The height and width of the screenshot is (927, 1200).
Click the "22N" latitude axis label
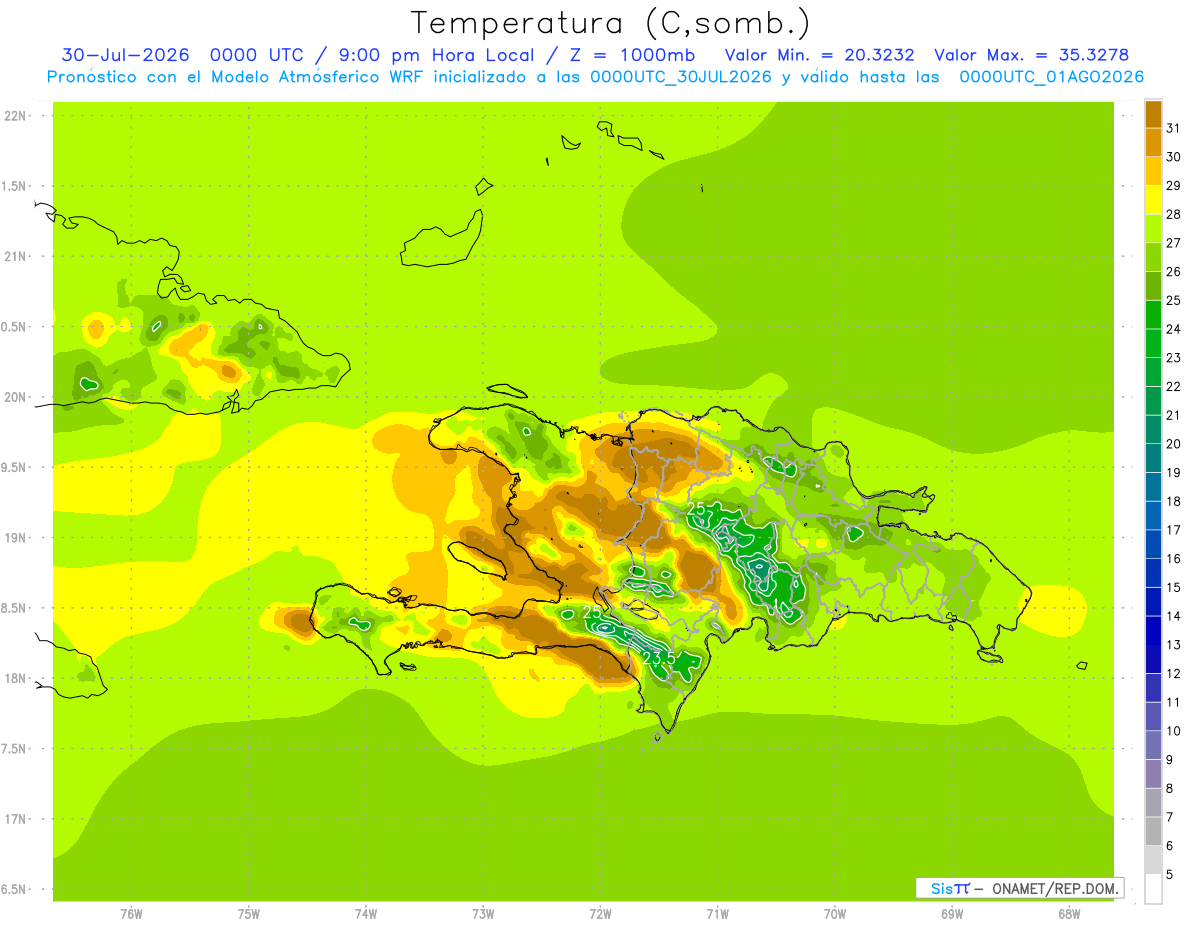(14, 115)
